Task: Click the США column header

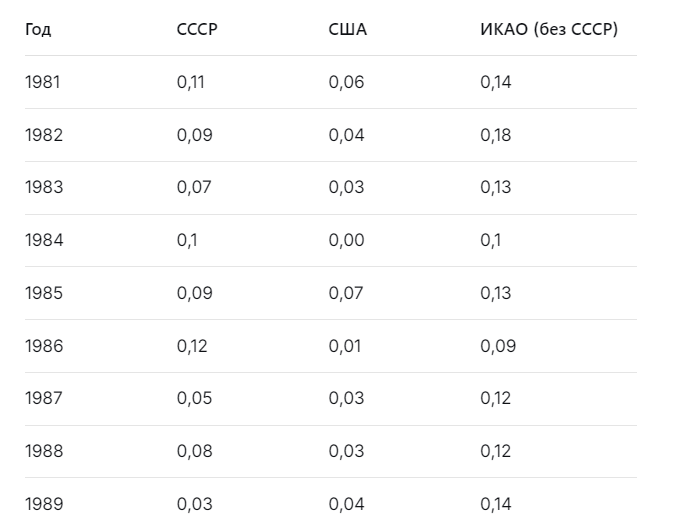Action: 348,29
